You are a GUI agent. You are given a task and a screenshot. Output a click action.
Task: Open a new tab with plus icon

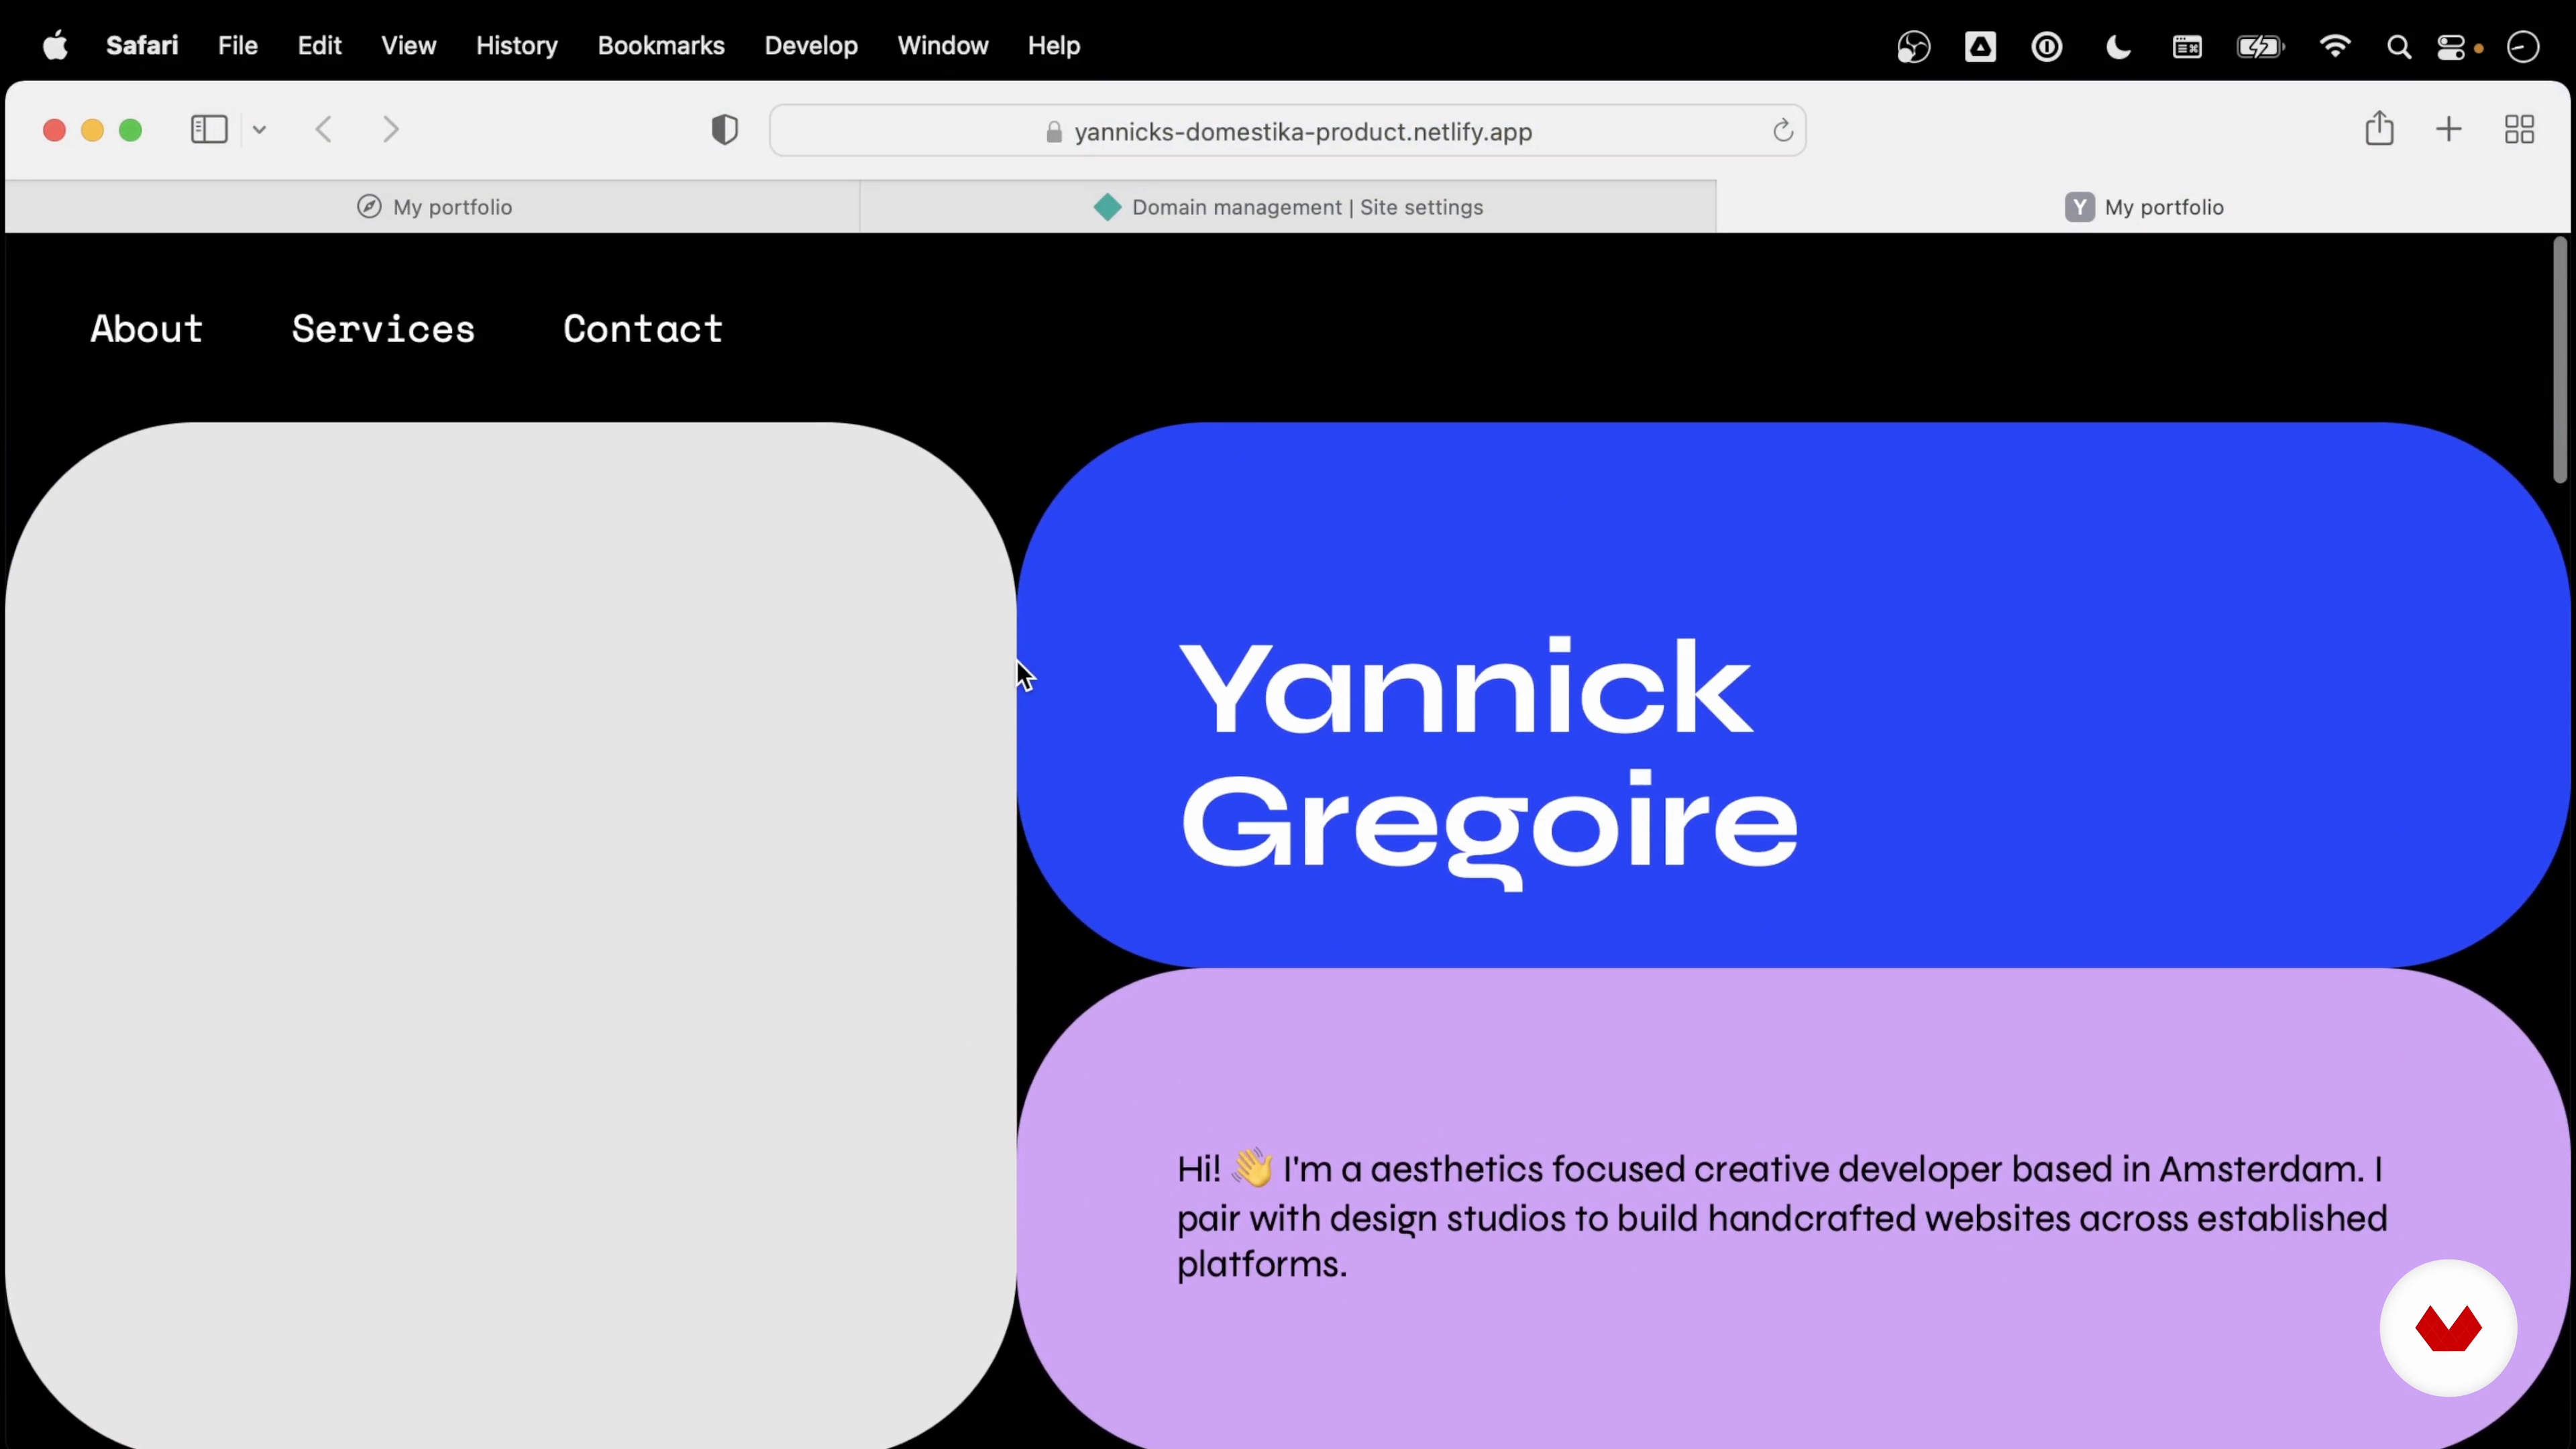click(x=2449, y=129)
